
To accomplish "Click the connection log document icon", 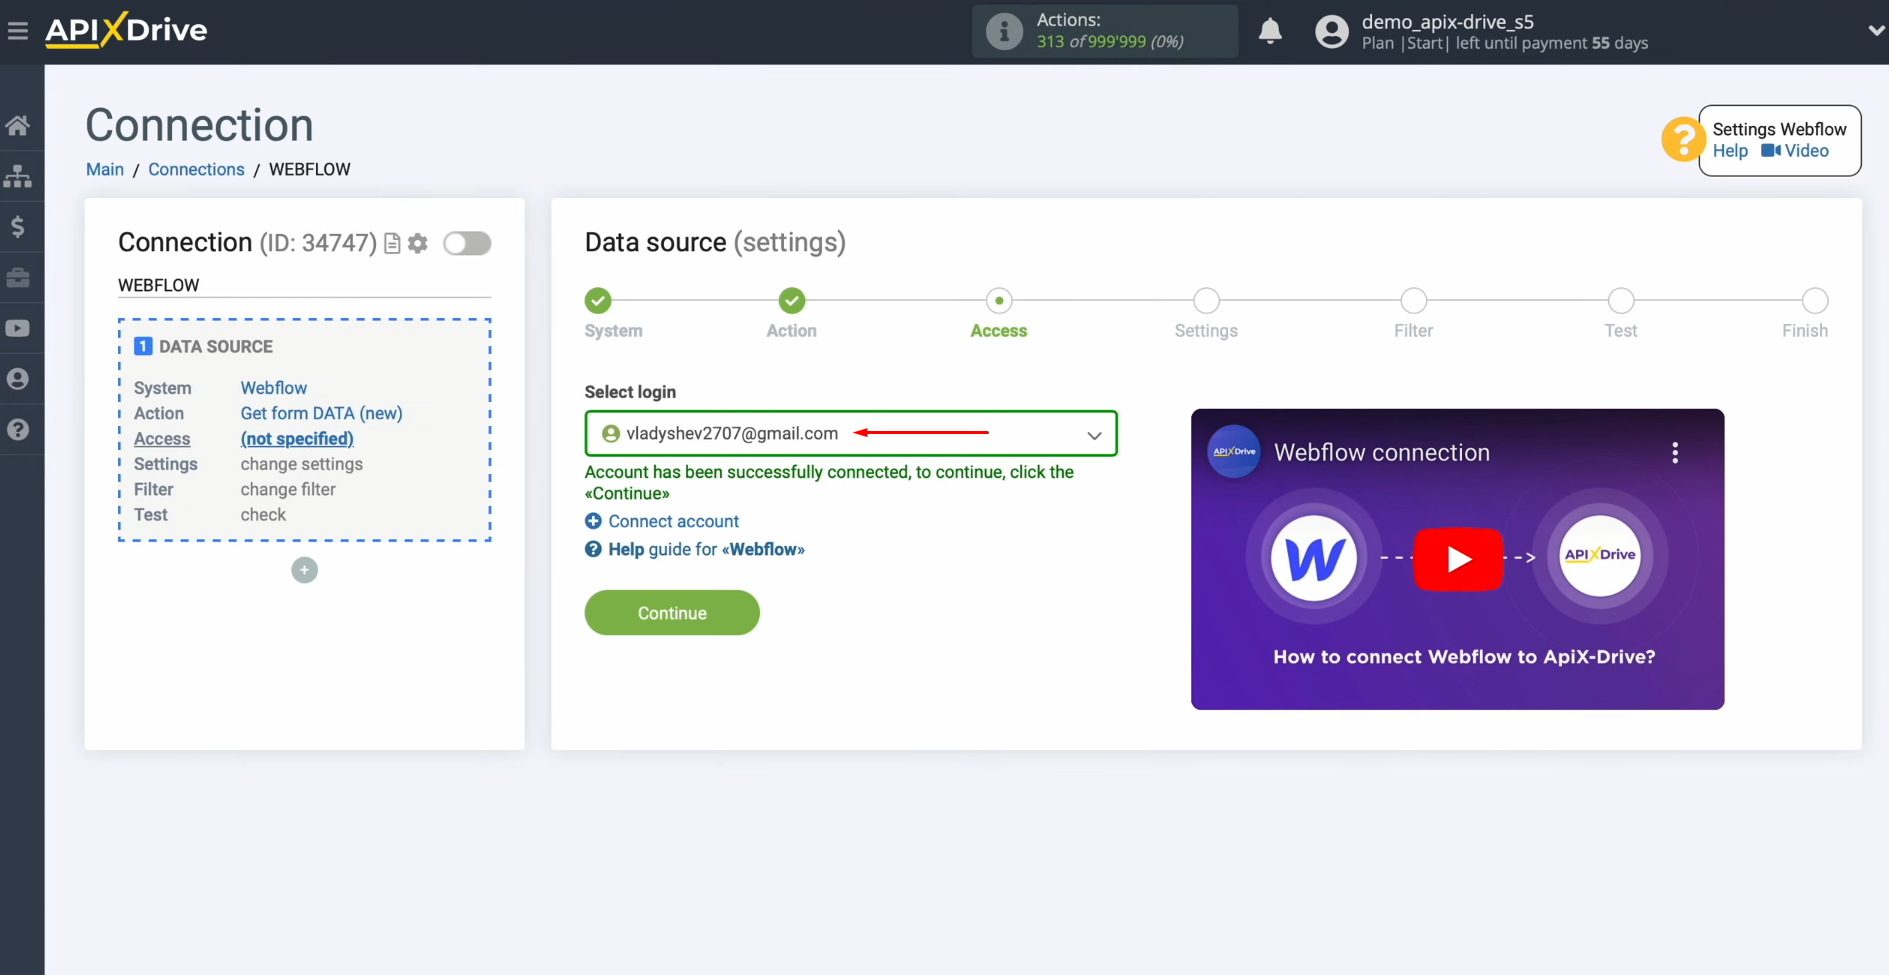I will pos(391,243).
